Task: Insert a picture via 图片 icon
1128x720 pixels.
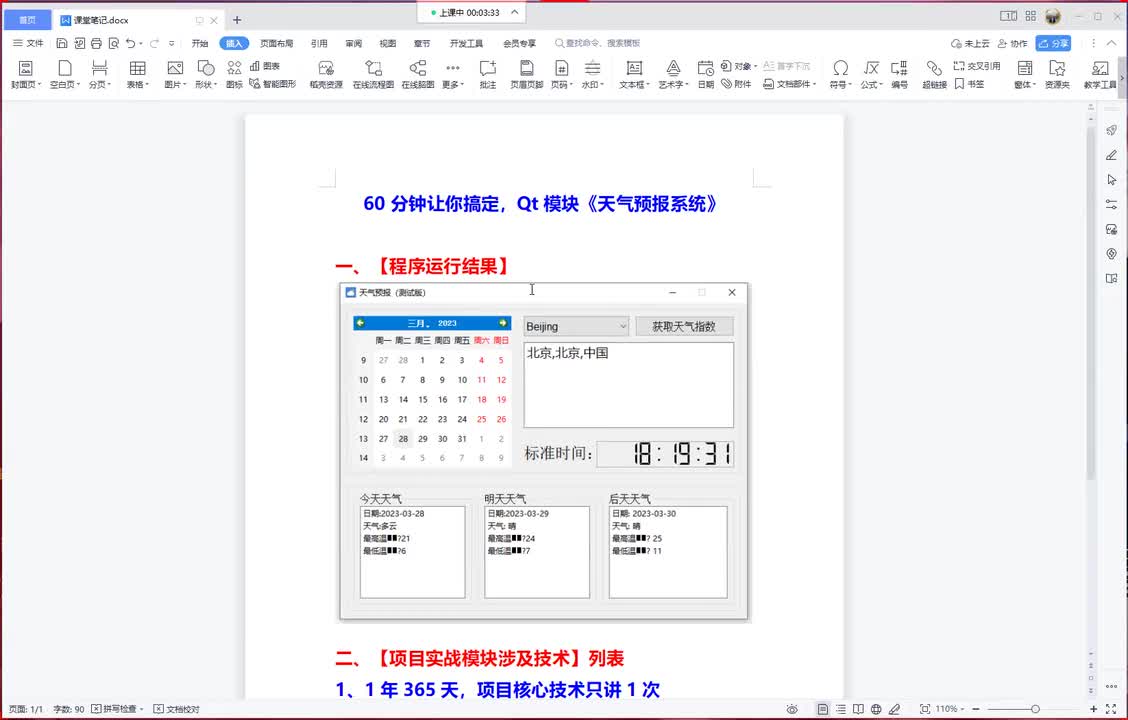Action: (174, 68)
